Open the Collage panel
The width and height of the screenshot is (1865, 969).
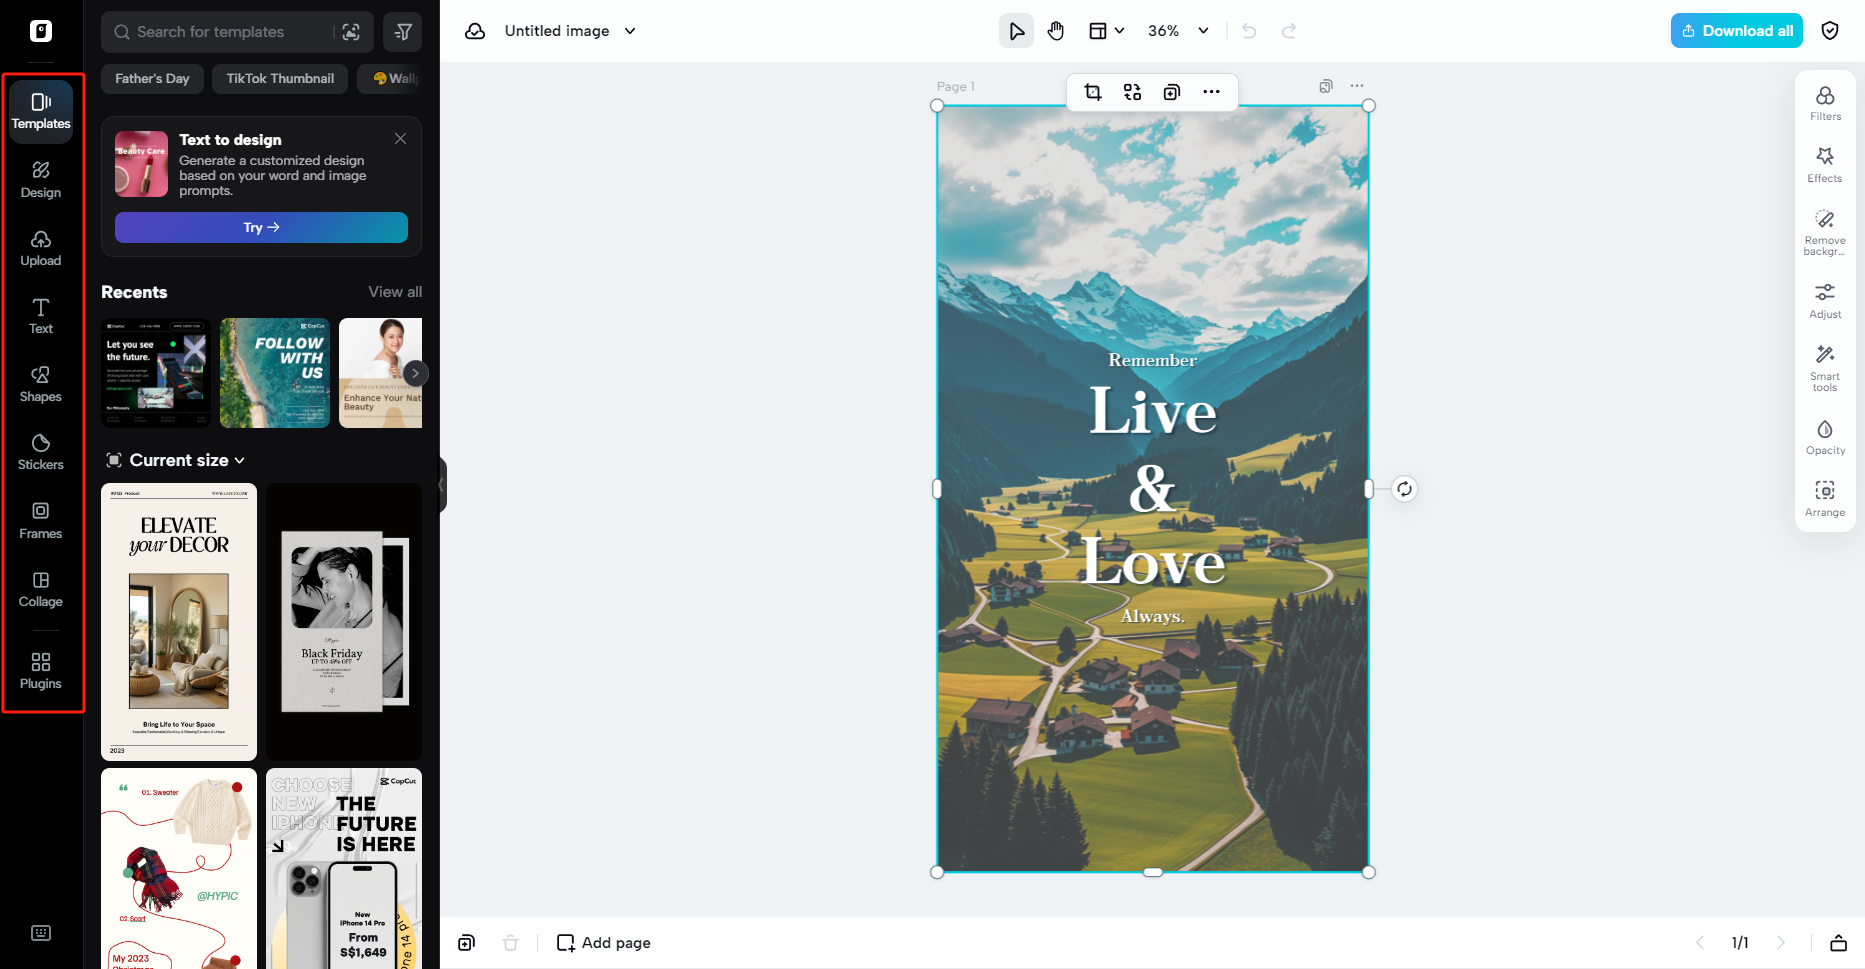41,589
